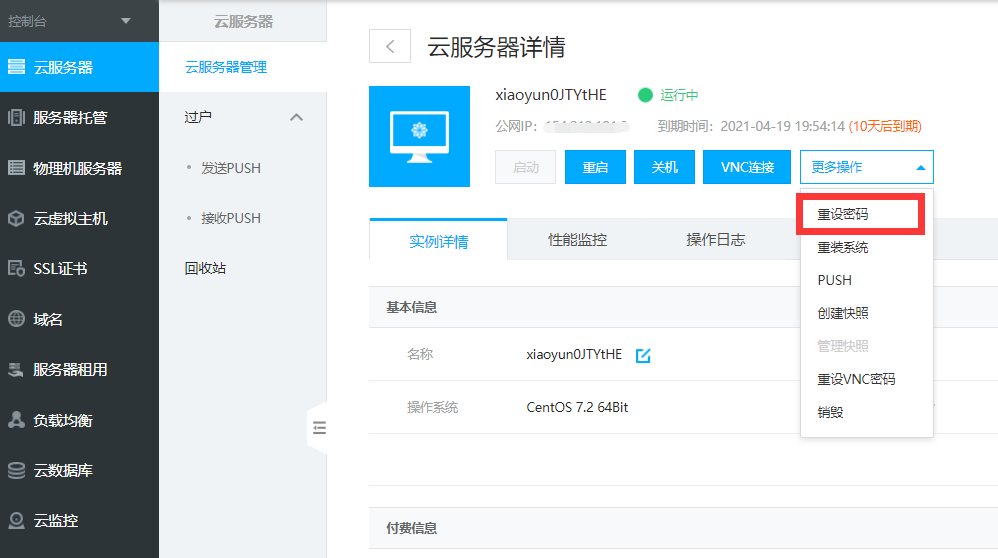
Task: Click the back arrow beside 云服务器详情
Action: (390, 46)
